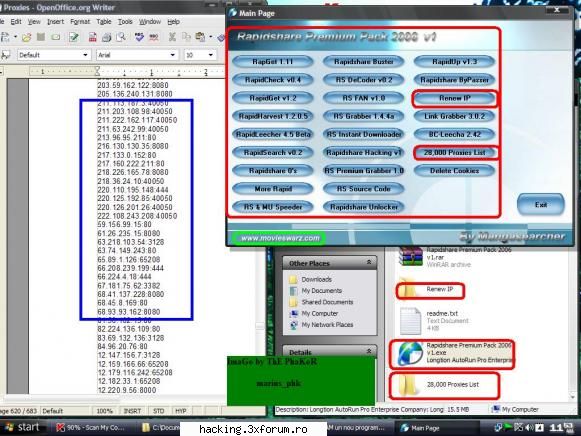Open Downloads in Other Places
The height and width of the screenshot is (436, 581).
coord(316,279)
